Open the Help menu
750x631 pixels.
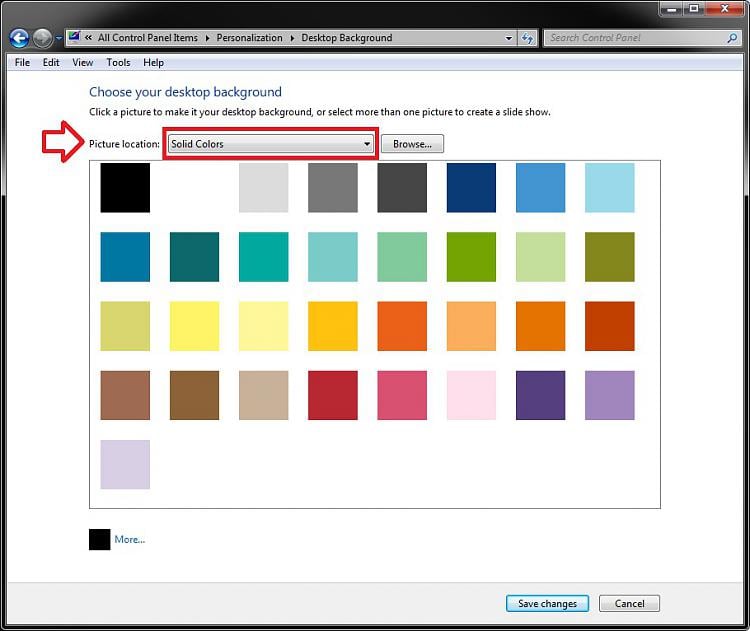click(153, 63)
